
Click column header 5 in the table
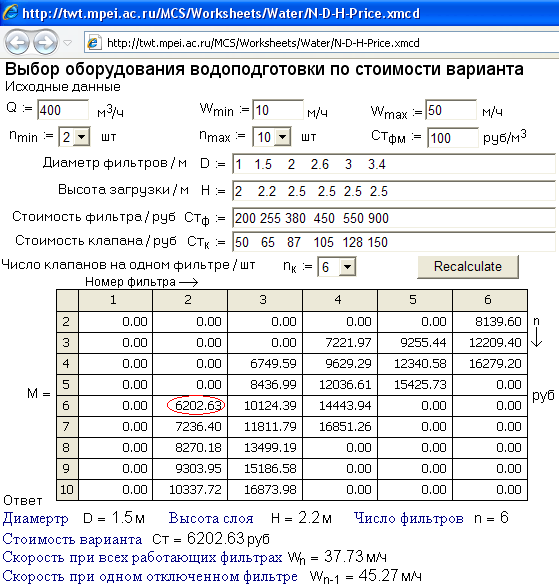(415, 300)
